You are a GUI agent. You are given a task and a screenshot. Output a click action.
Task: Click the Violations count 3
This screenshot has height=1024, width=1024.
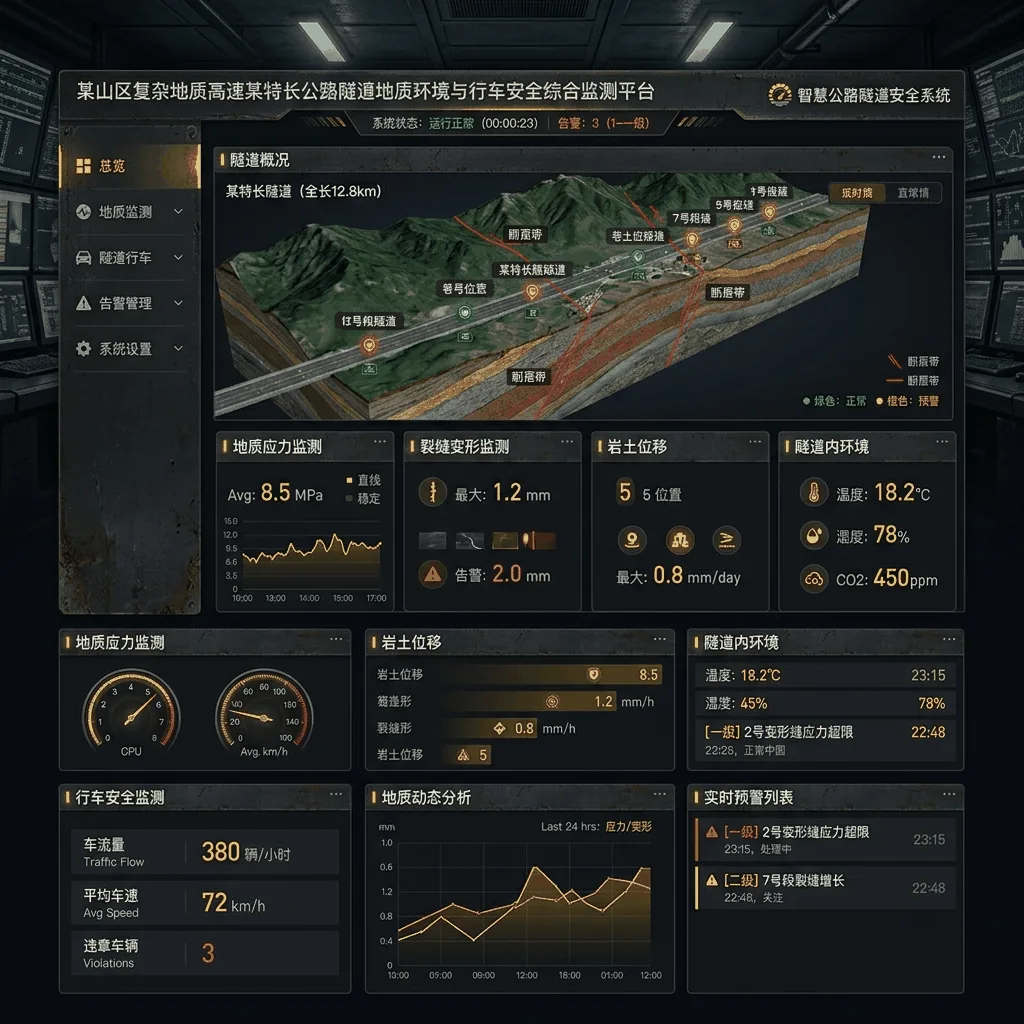tap(208, 953)
